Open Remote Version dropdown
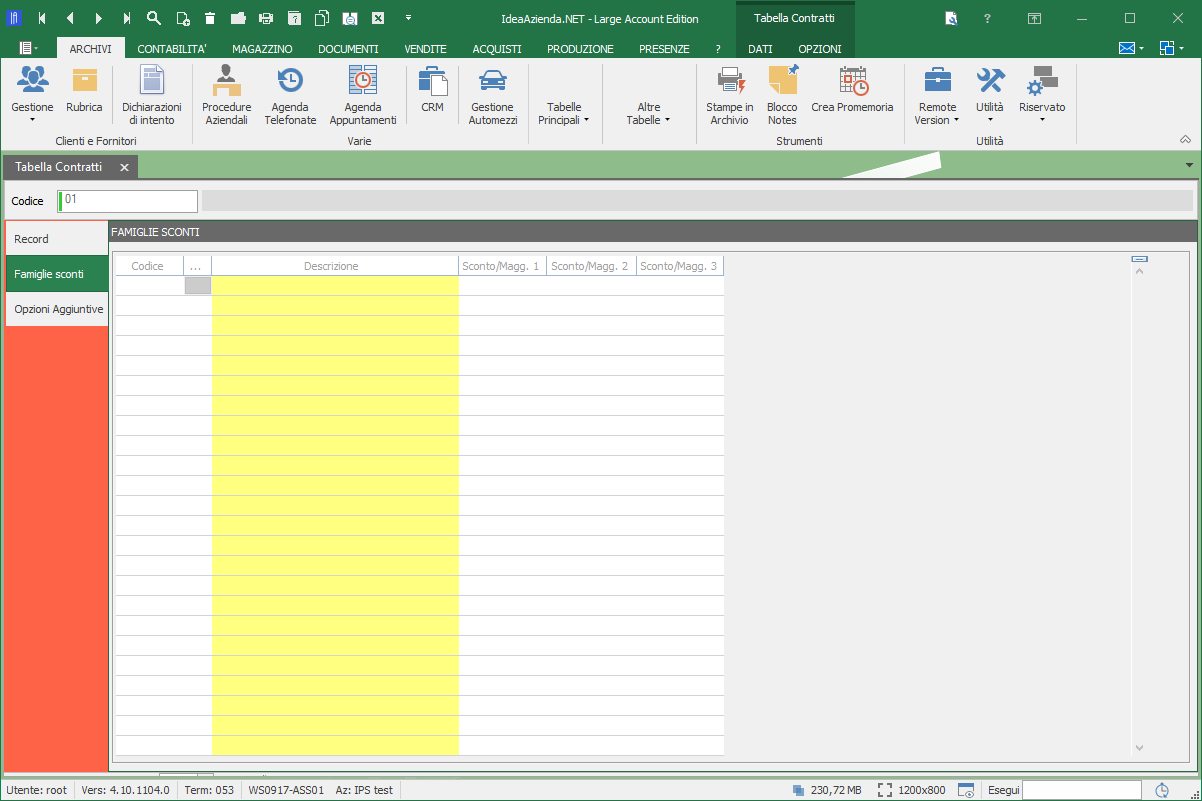The width and height of the screenshot is (1202, 801). coord(937,95)
